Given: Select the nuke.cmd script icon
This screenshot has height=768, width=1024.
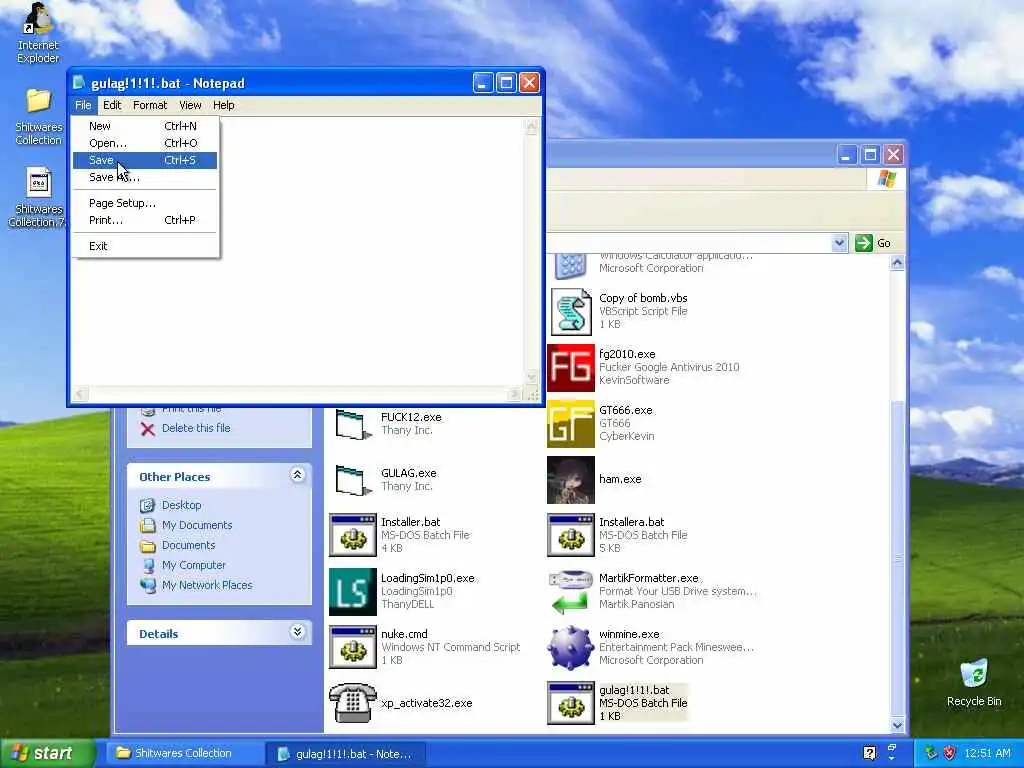Looking at the screenshot, I should pyautogui.click(x=353, y=647).
